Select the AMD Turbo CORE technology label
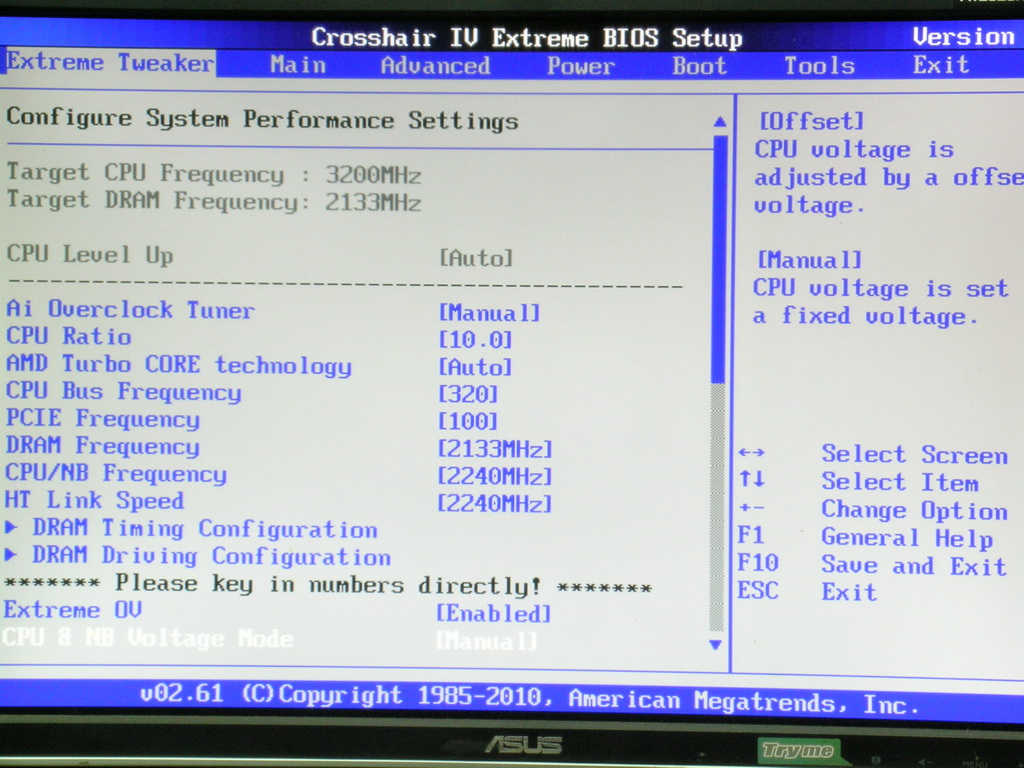1024x768 pixels. pyautogui.click(x=178, y=364)
